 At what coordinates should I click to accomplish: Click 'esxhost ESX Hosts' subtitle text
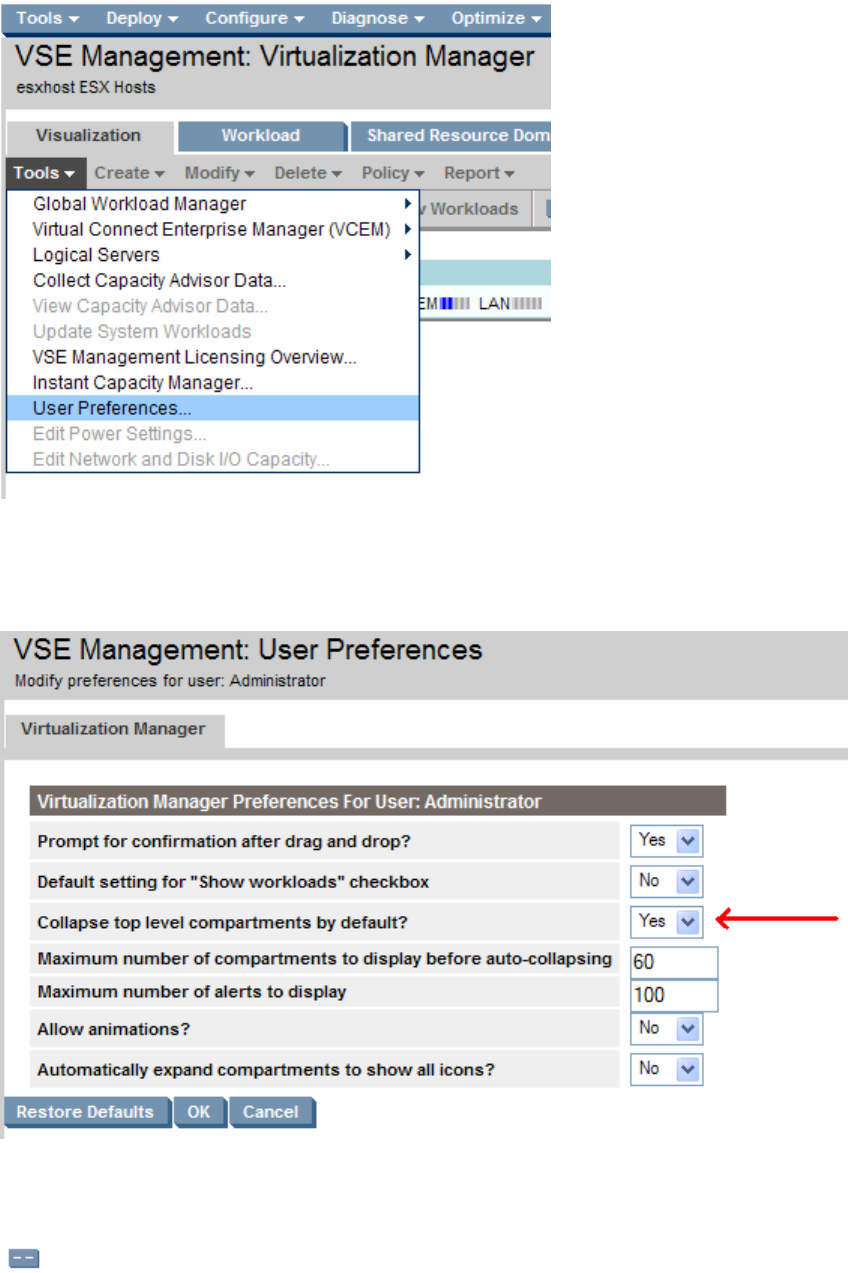(86, 88)
